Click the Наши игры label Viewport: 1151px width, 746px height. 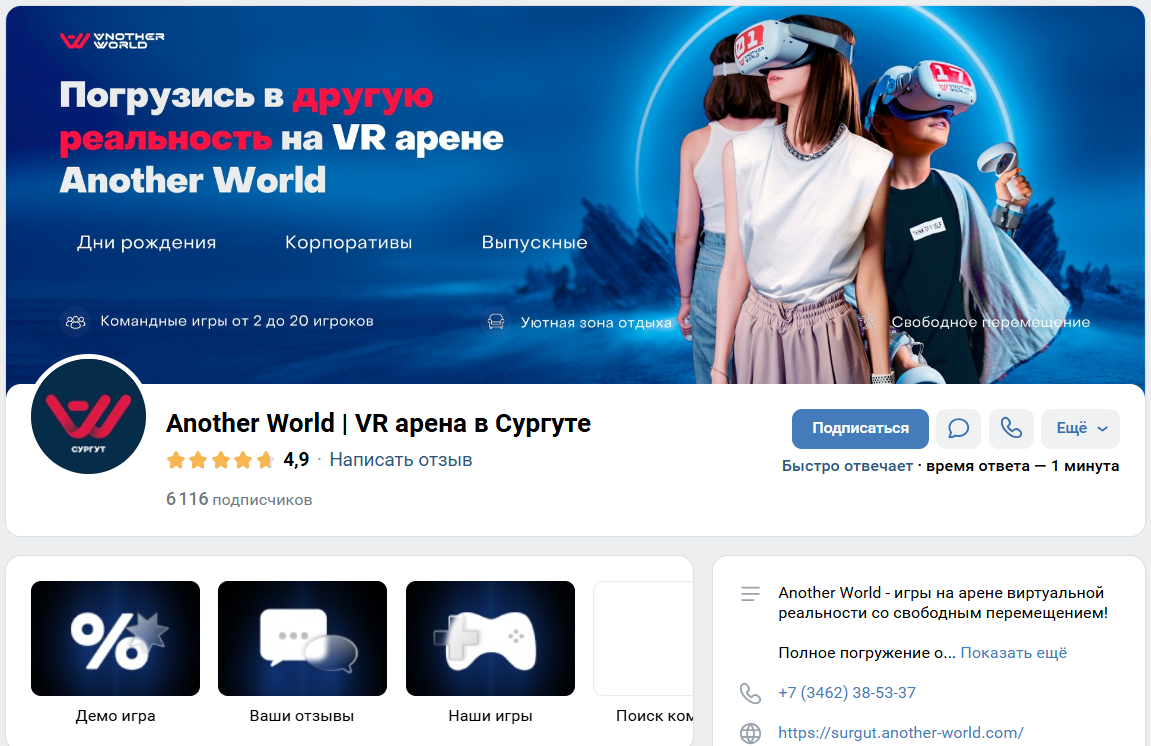[x=490, y=716]
